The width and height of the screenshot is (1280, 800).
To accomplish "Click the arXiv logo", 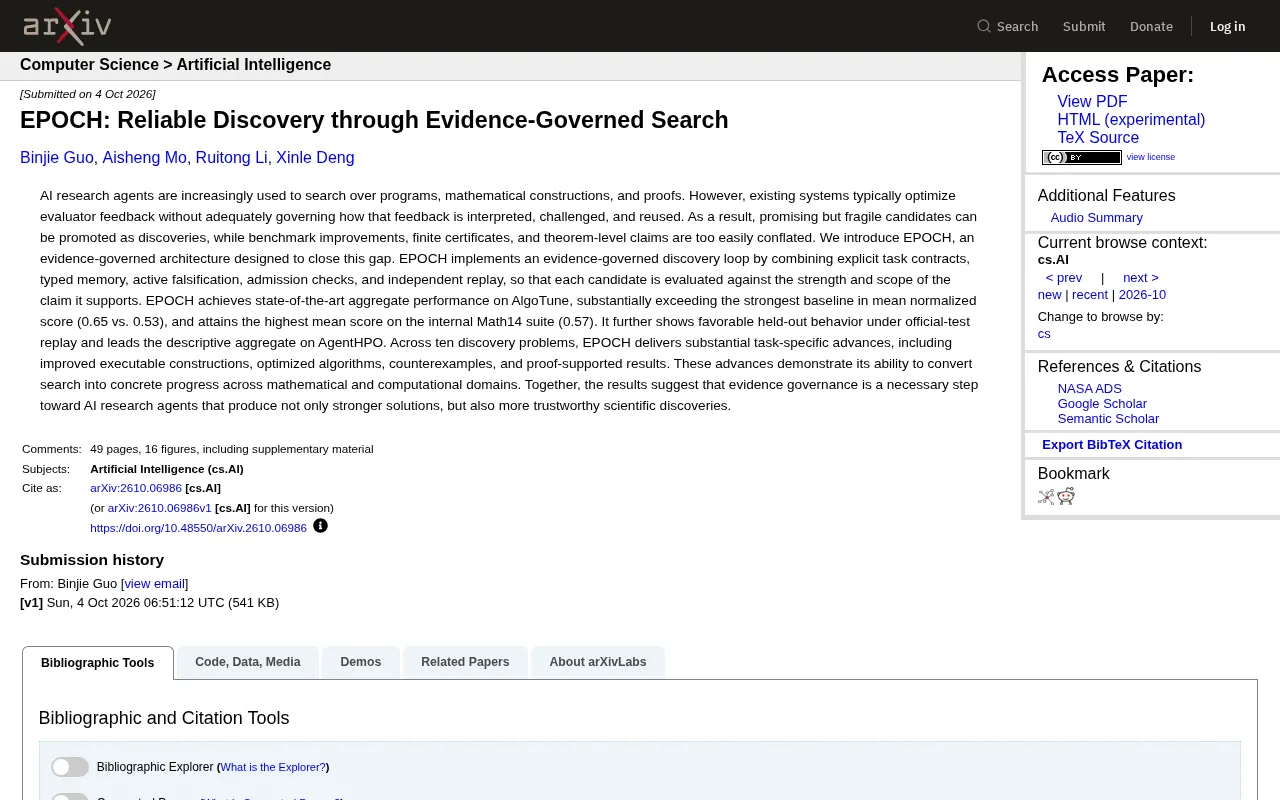I will pyautogui.click(x=67, y=26).
